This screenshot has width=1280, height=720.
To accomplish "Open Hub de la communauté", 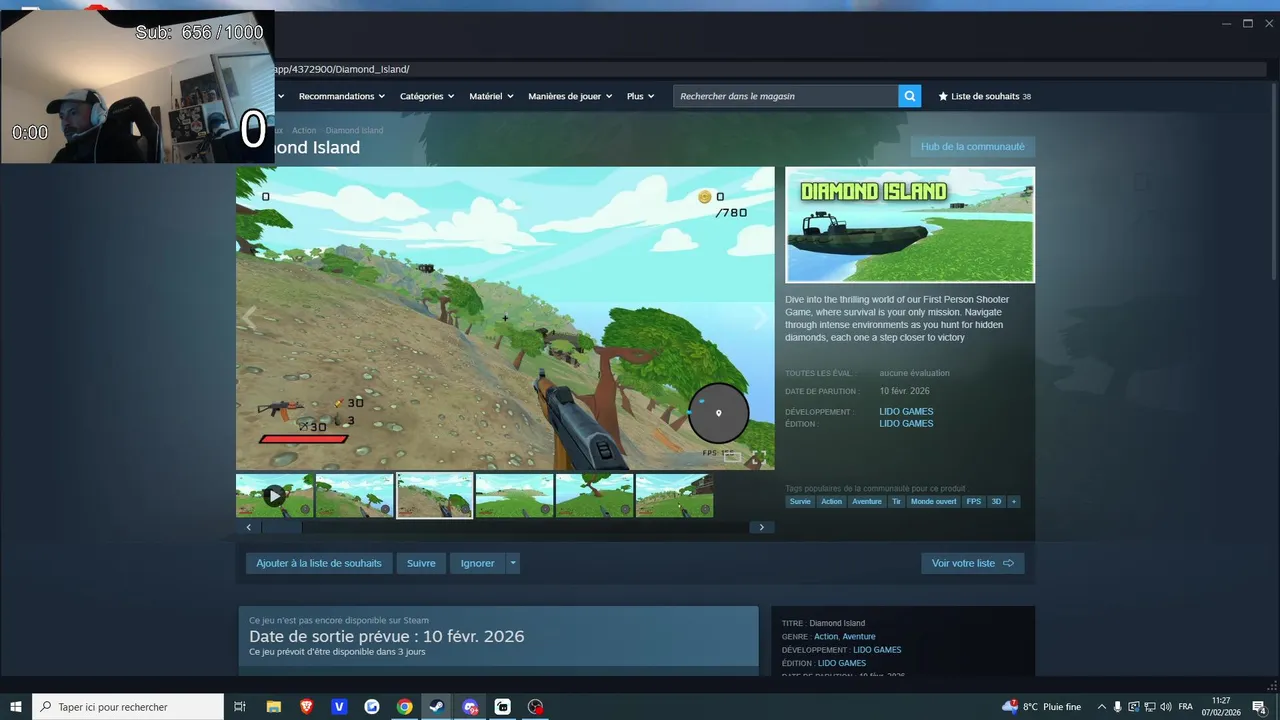I will click(x=972, y=146).
